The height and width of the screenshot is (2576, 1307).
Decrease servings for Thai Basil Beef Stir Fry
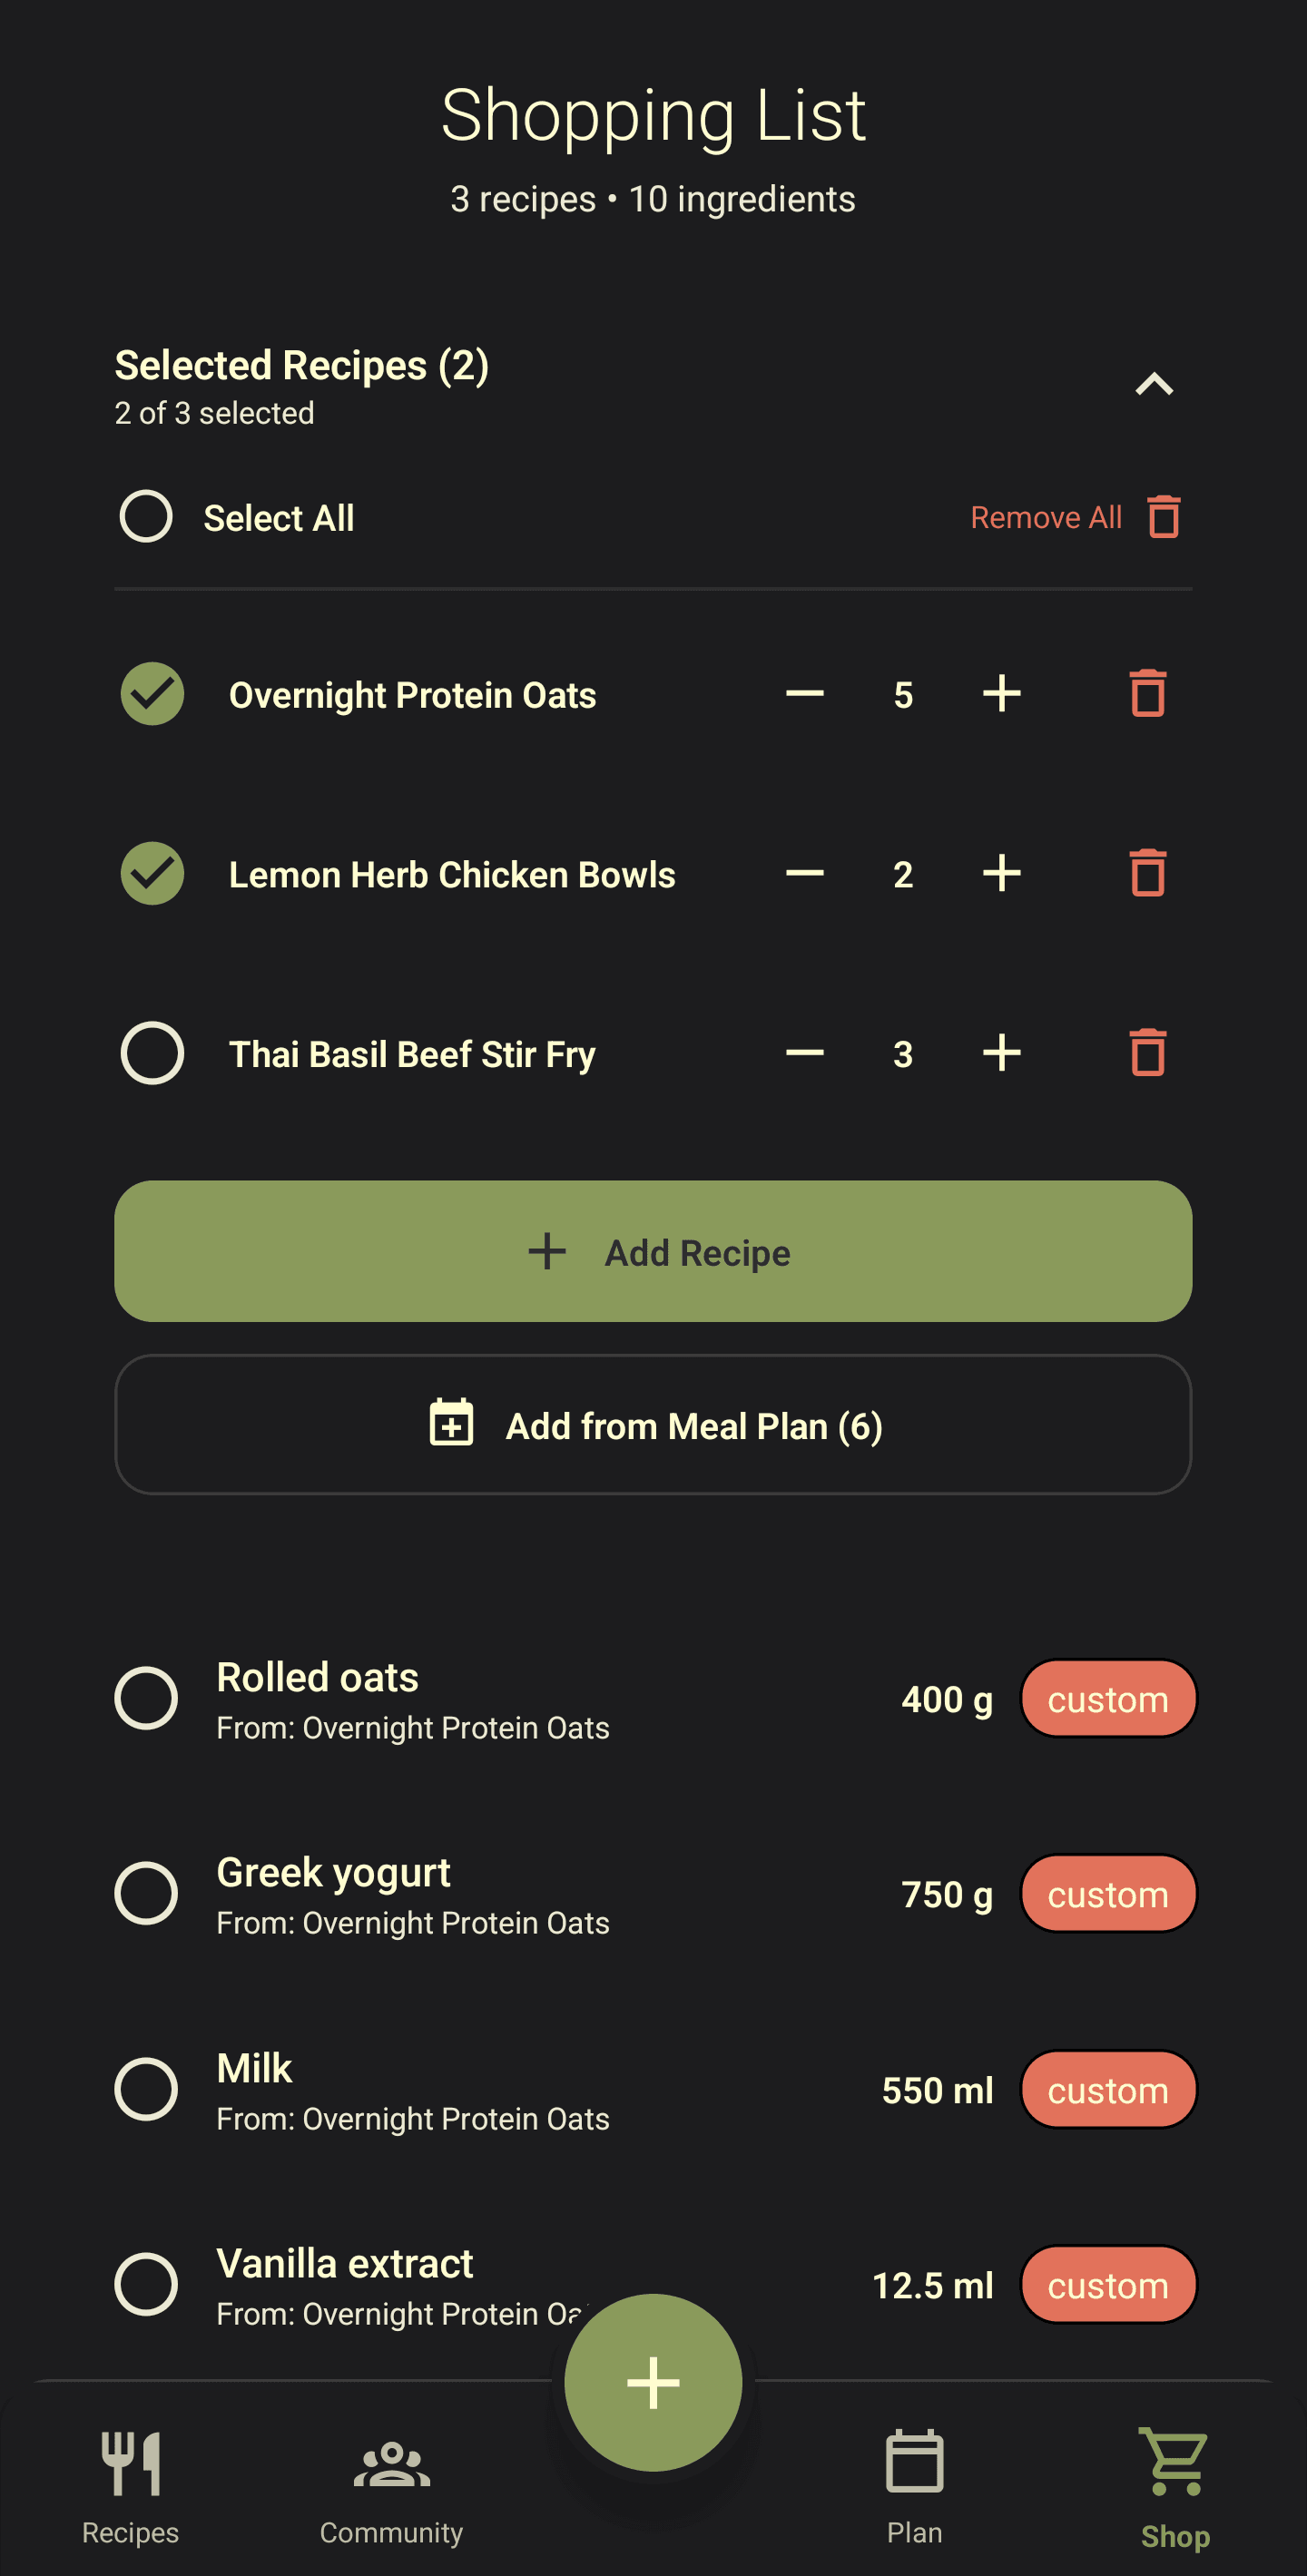click(x=804, y=1052)
